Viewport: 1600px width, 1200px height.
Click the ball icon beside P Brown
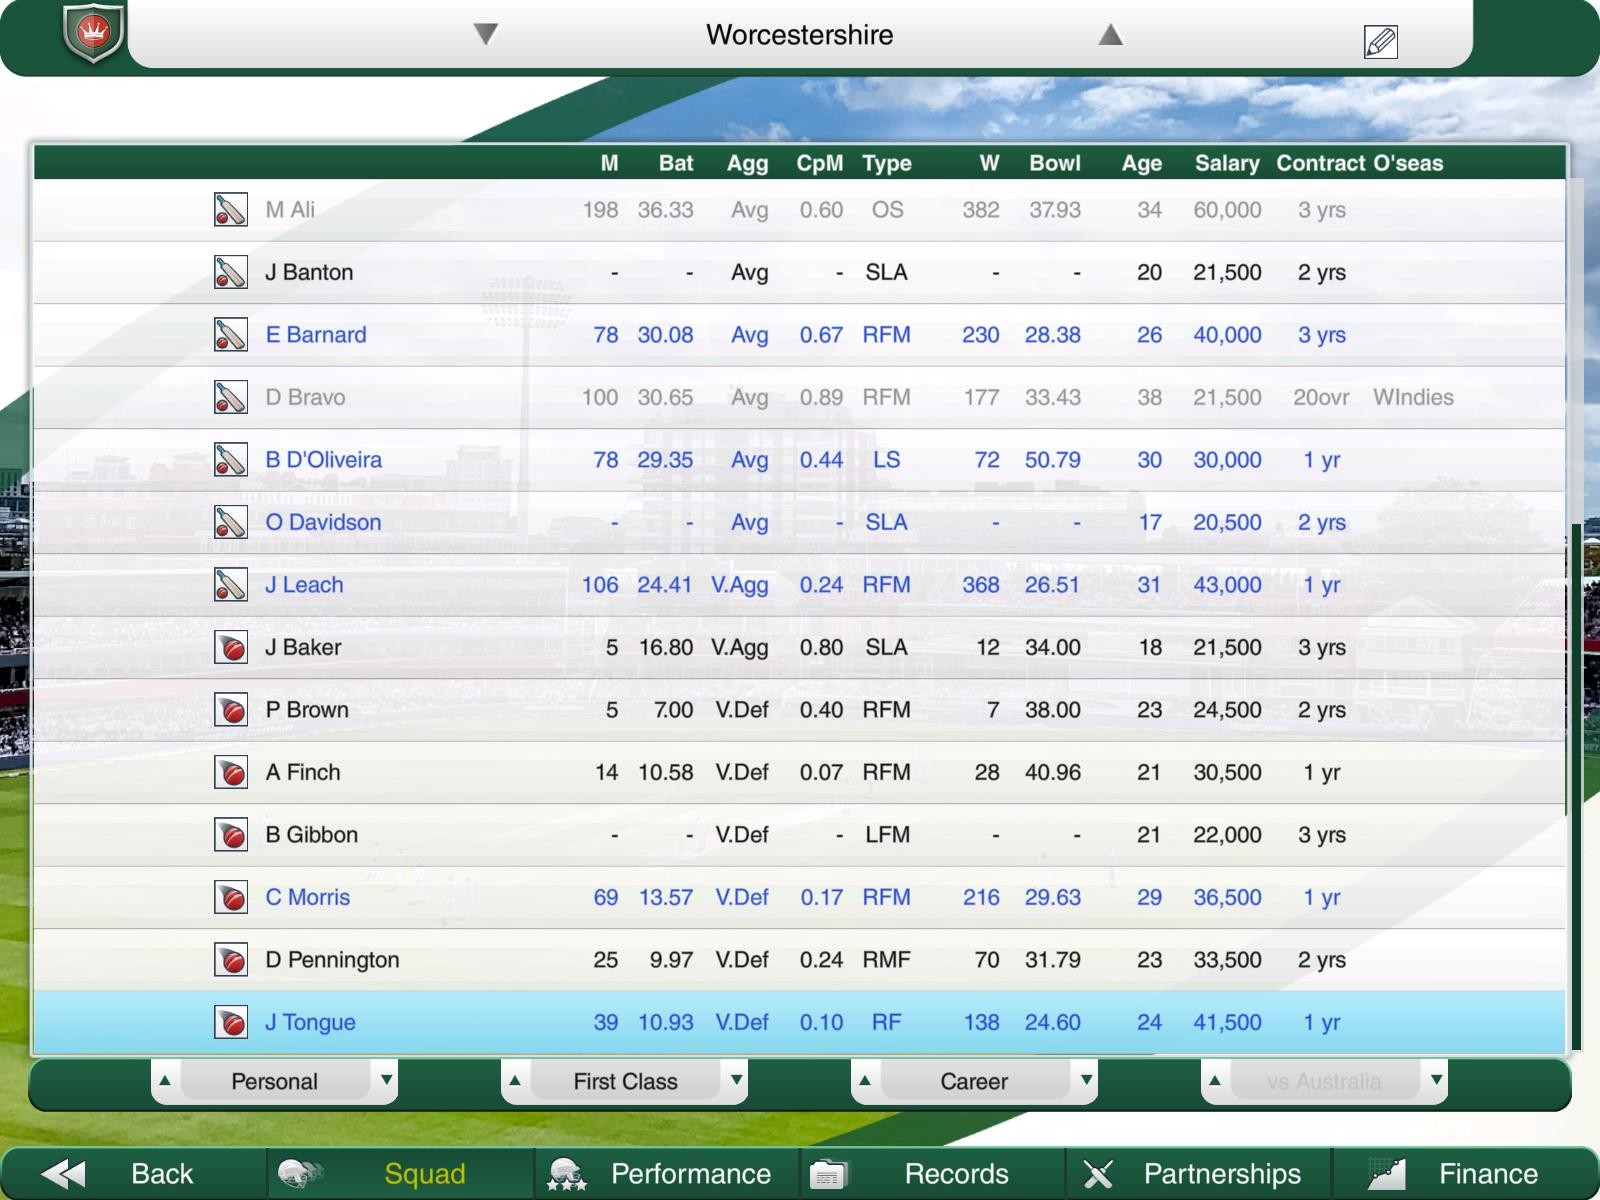(231, 710)
